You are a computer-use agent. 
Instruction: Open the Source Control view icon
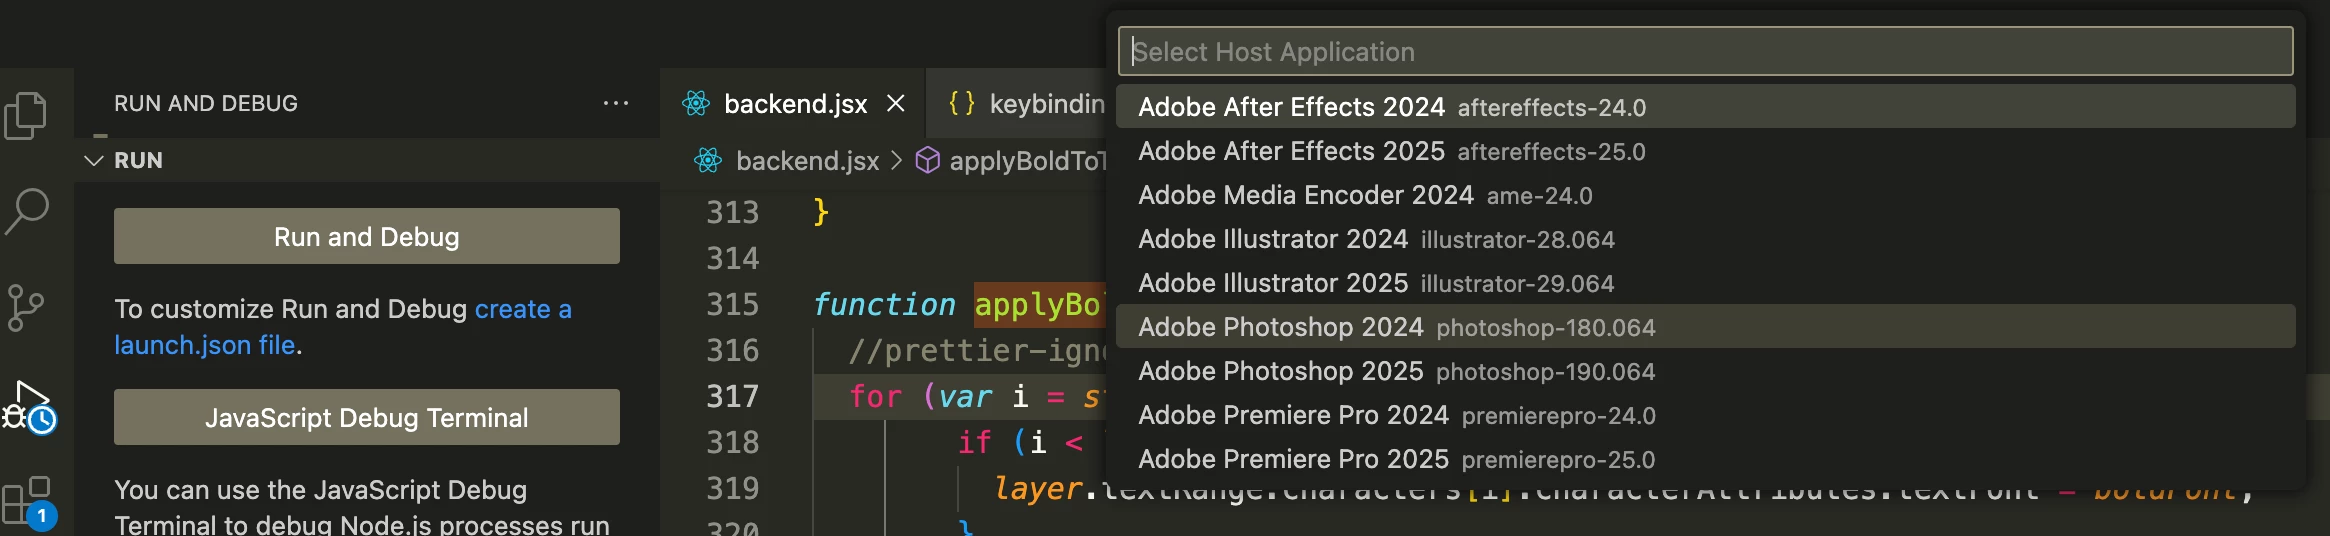tap(26, 307)
